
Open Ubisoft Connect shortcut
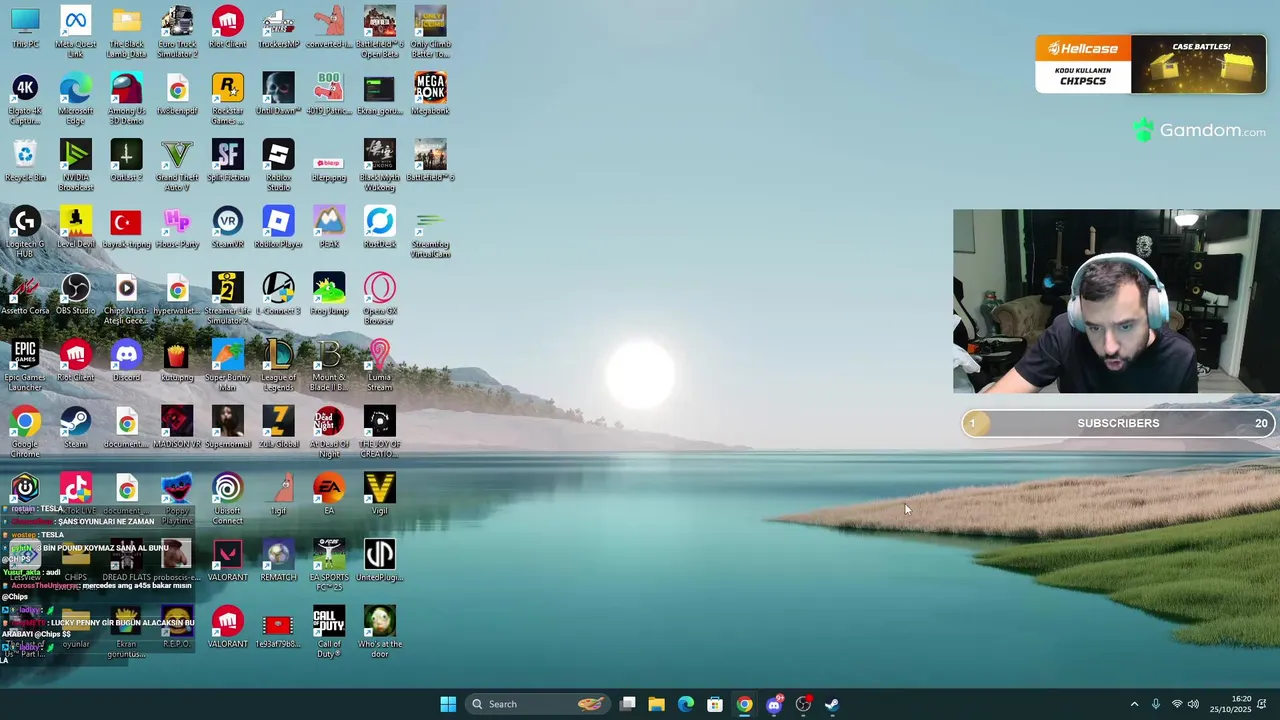[x=227, y=499]
